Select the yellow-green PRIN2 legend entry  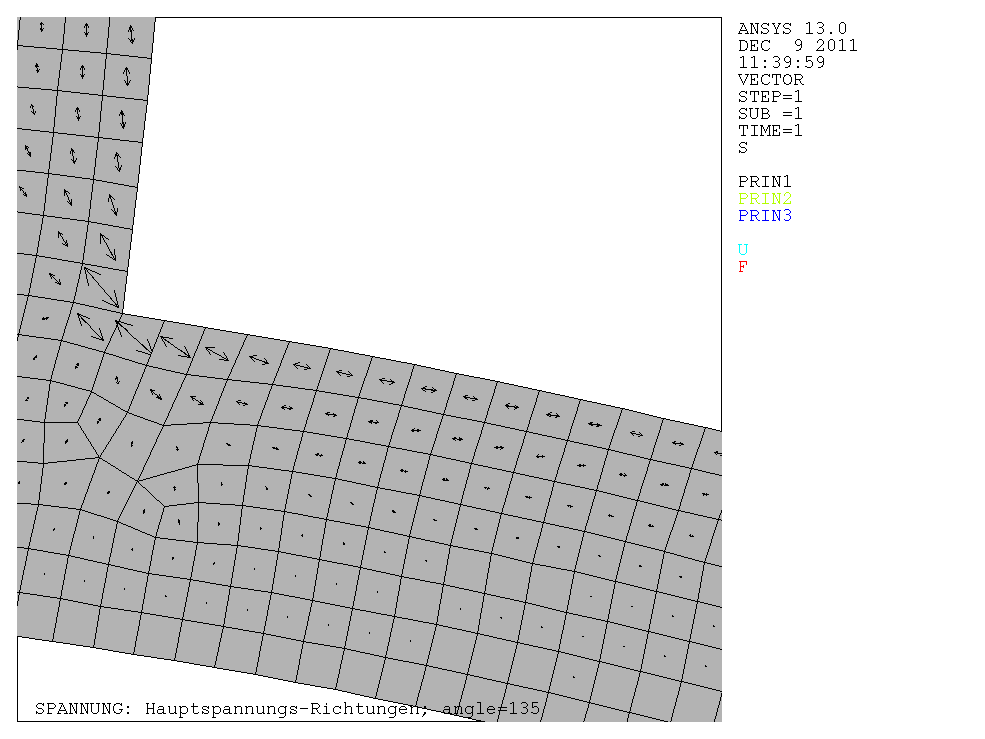point(764,199)
